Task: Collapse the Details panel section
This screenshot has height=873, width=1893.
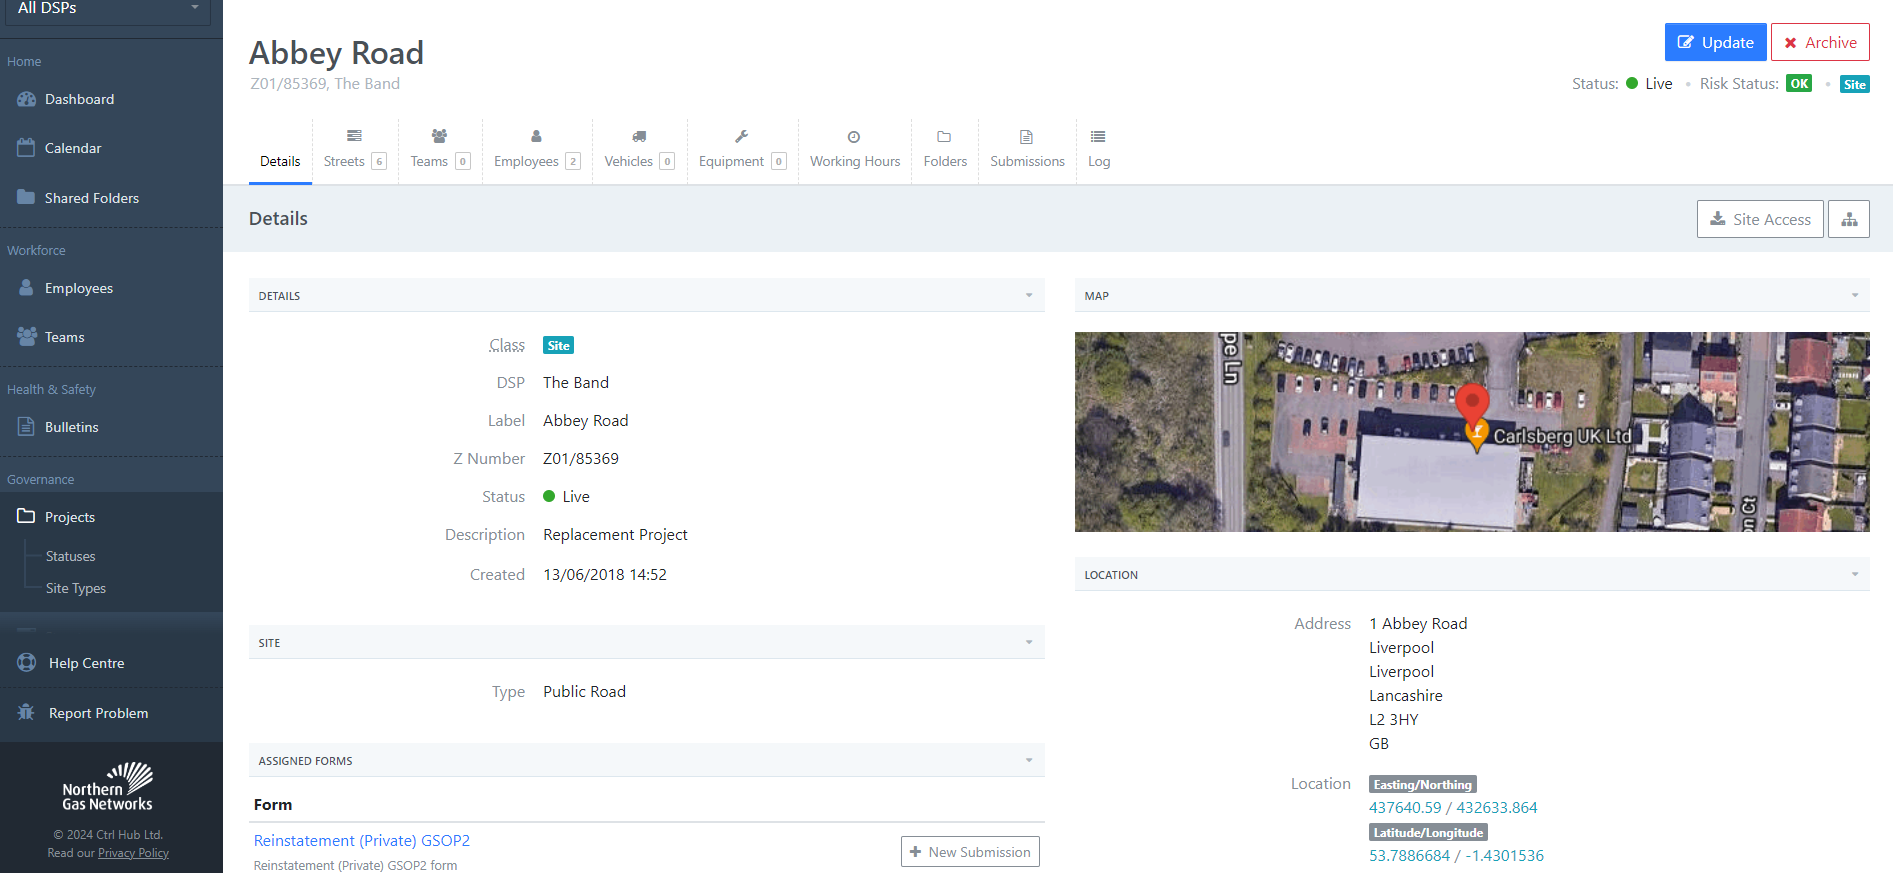Action: [x=1028, y=296]
